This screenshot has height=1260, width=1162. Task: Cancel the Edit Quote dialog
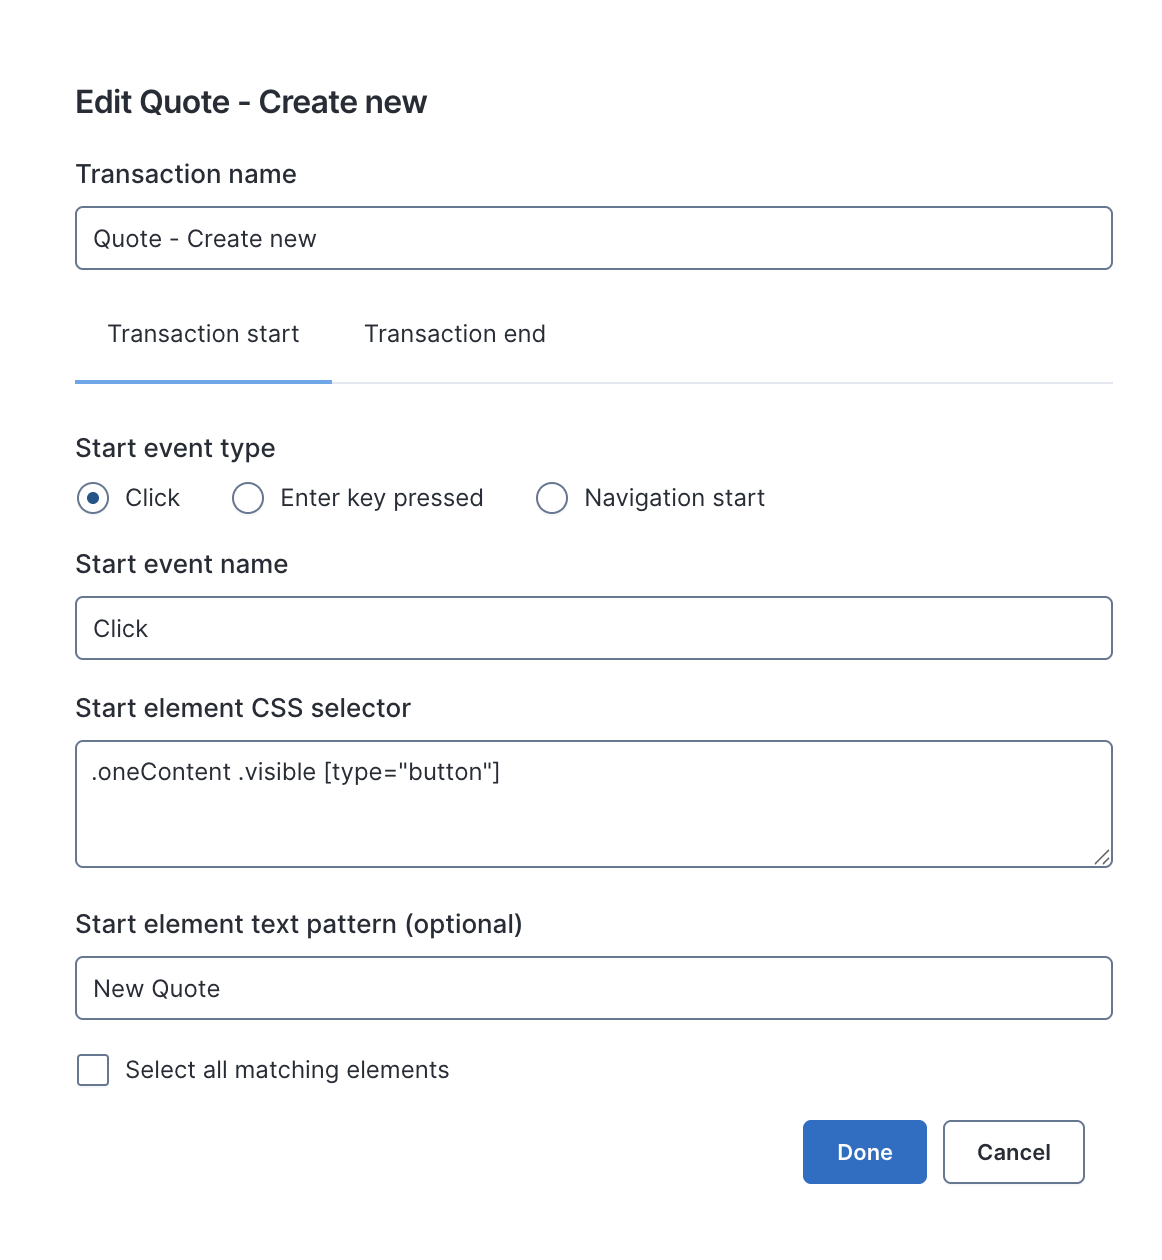click(x=1013, y=1152)
